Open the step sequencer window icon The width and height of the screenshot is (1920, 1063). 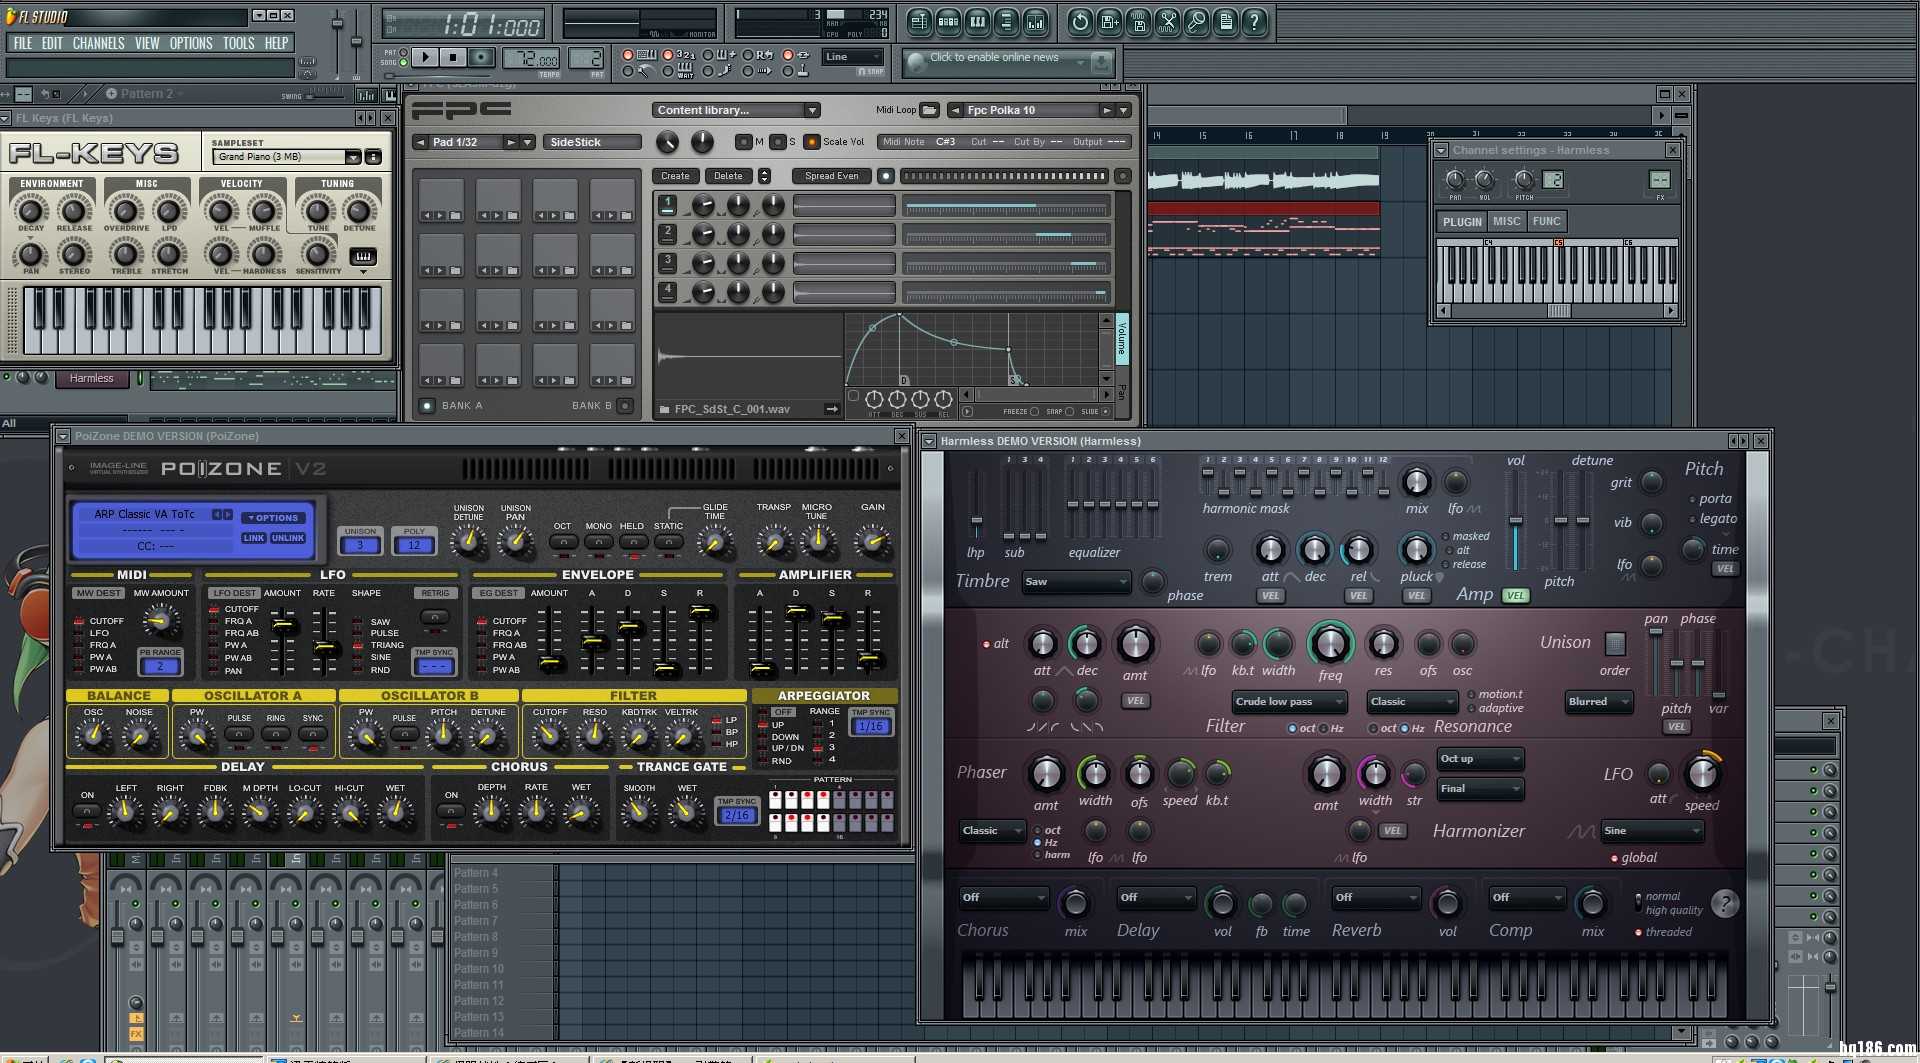[x=948, y=22]
